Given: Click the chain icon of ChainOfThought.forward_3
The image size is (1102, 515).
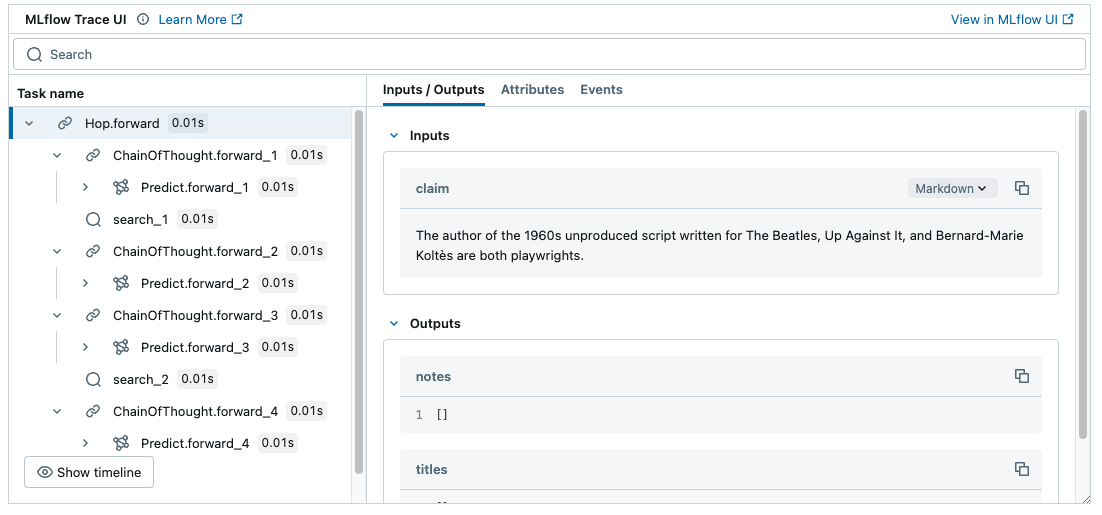Looking at the screenshot, I should tap(93, 315).
